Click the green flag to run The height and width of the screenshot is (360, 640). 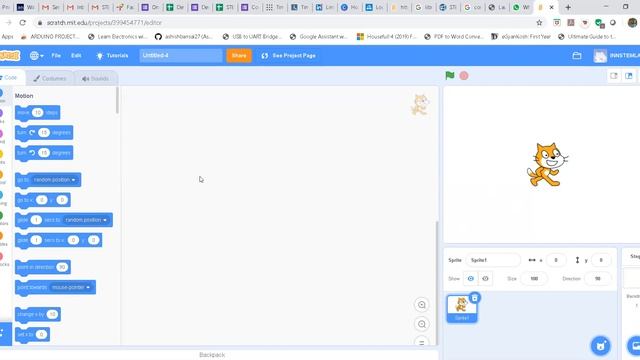coord(450,76)
